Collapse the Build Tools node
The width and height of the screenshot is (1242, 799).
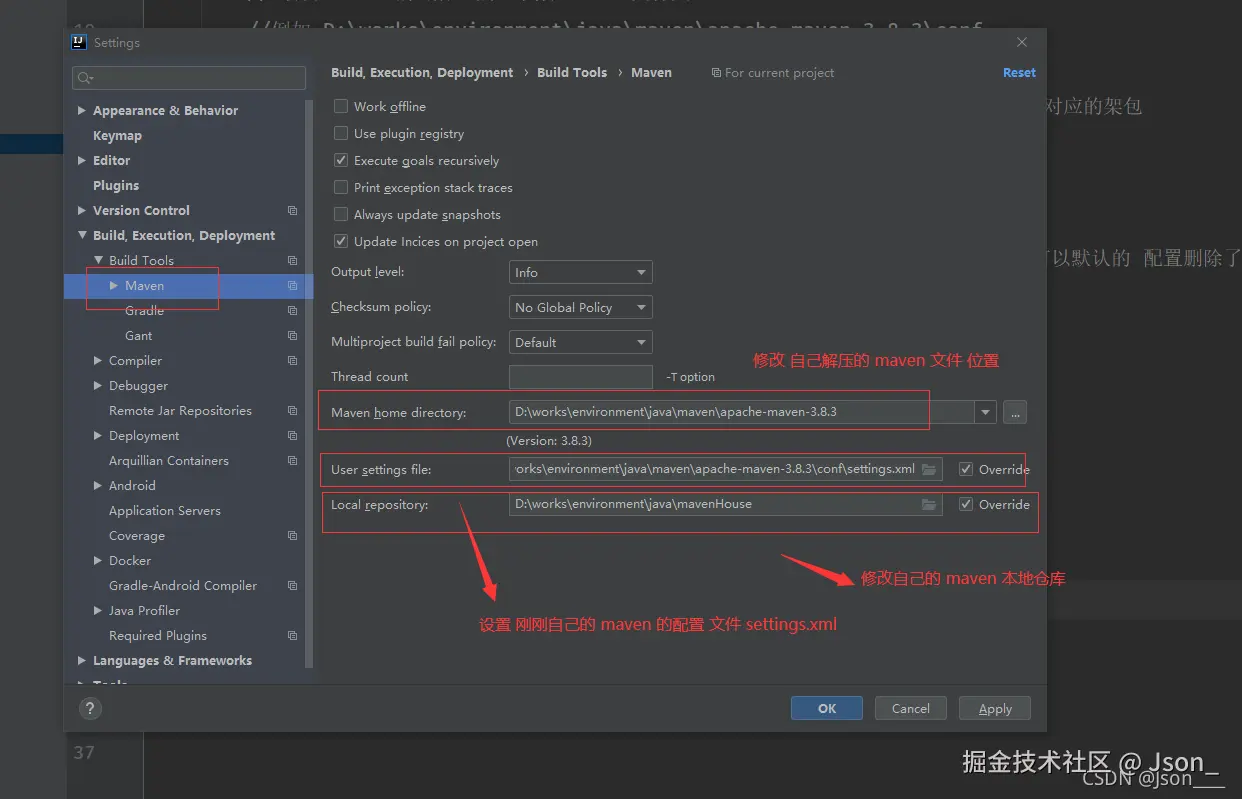[98, 260]
